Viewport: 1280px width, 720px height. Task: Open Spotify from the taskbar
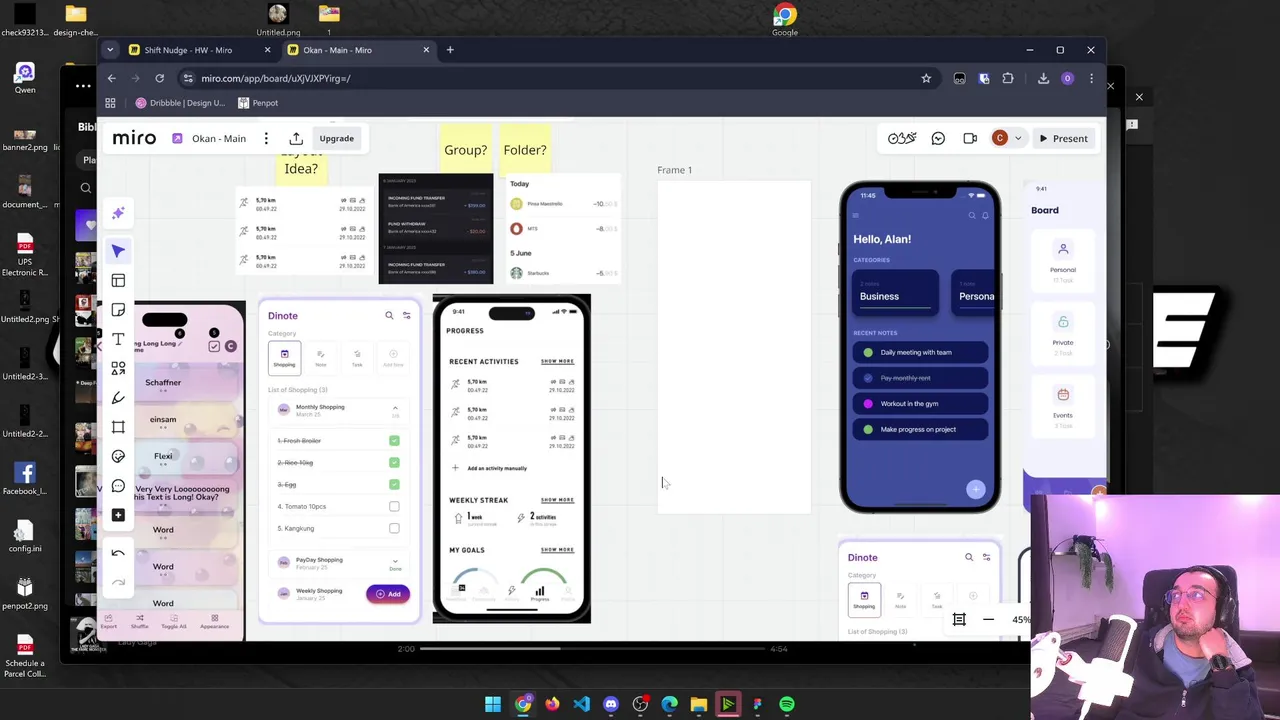[787, 704]
